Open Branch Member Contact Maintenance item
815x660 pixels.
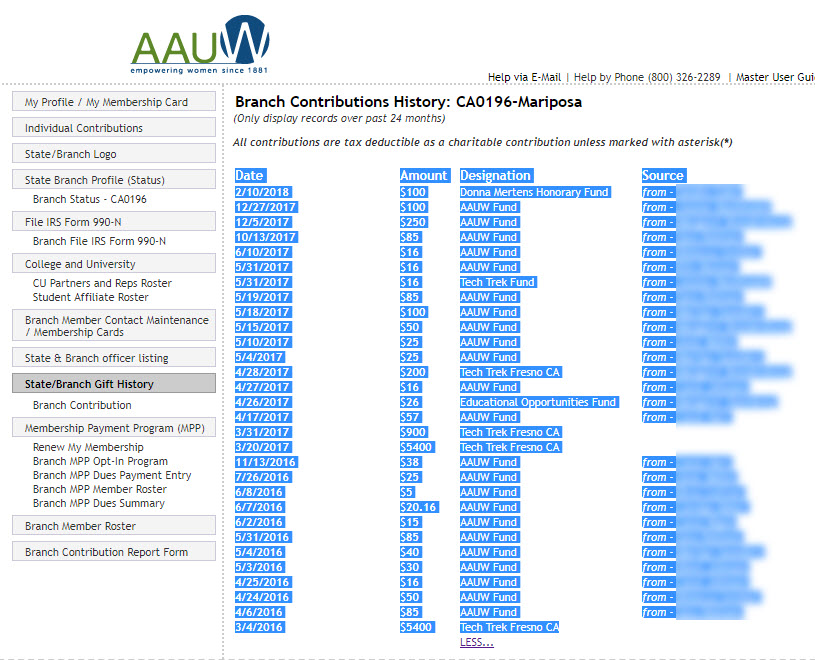click(114, 326)
